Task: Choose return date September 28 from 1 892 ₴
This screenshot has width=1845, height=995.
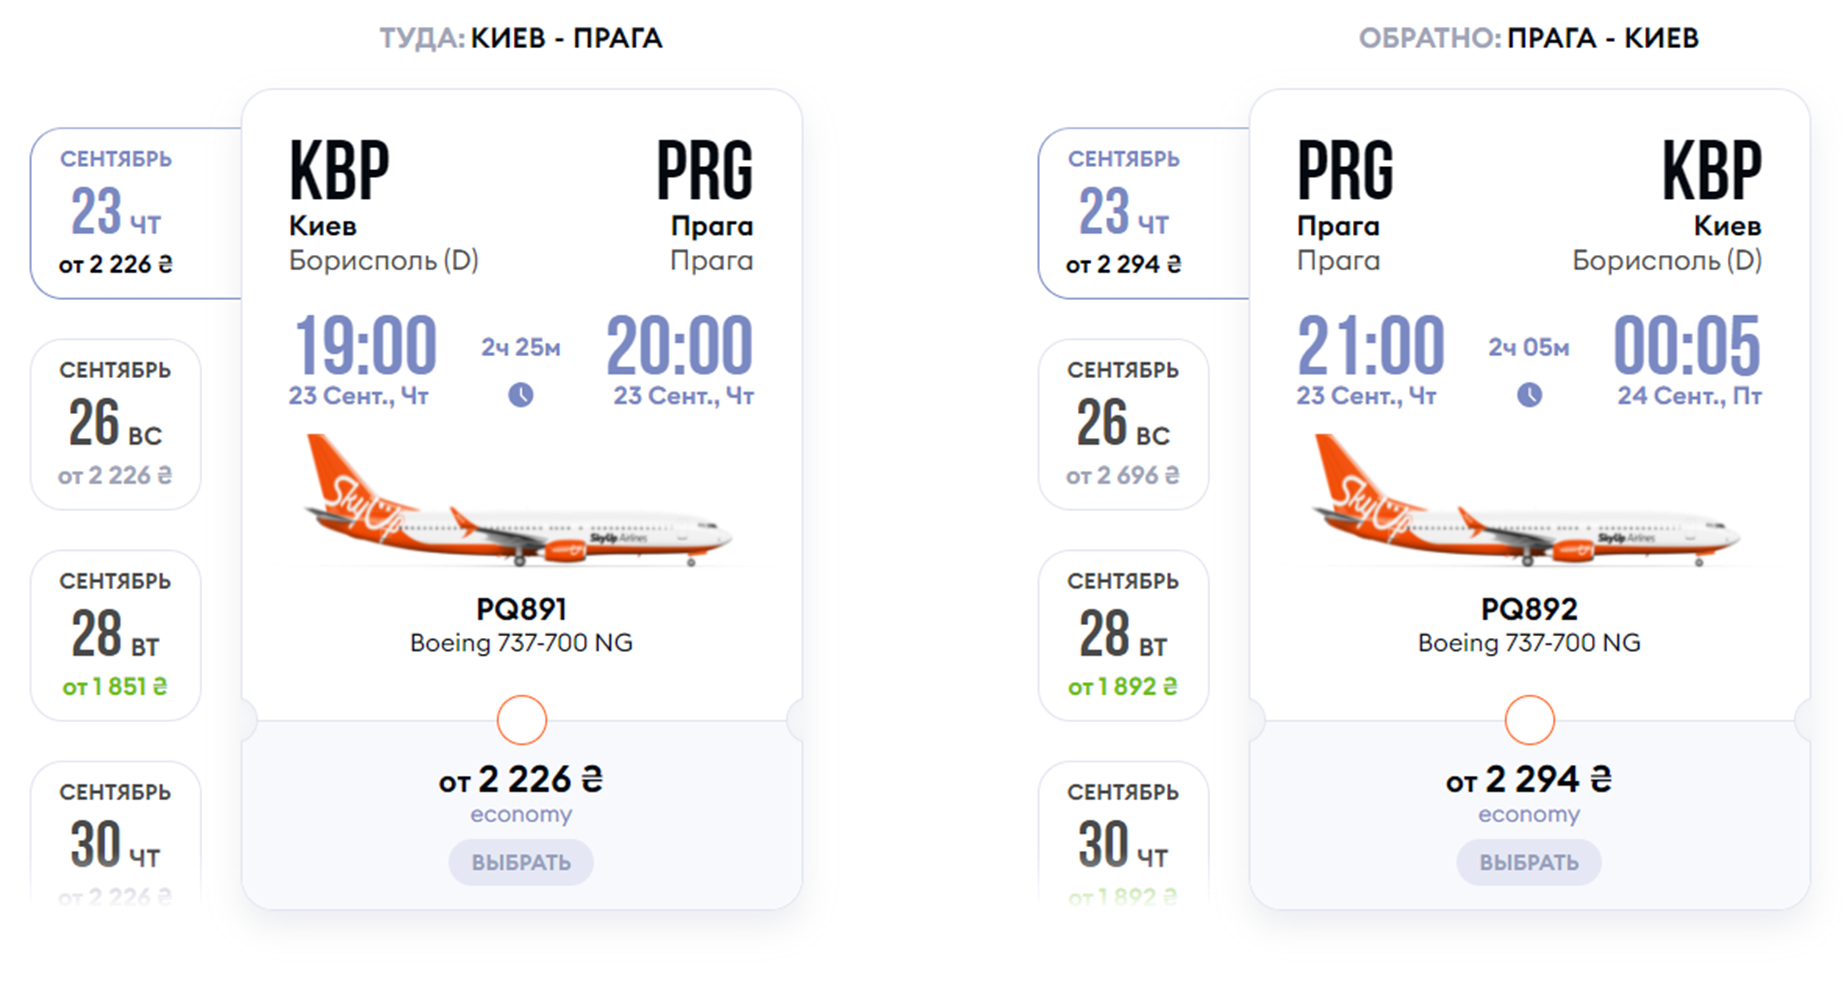Action: point(1124,635)
